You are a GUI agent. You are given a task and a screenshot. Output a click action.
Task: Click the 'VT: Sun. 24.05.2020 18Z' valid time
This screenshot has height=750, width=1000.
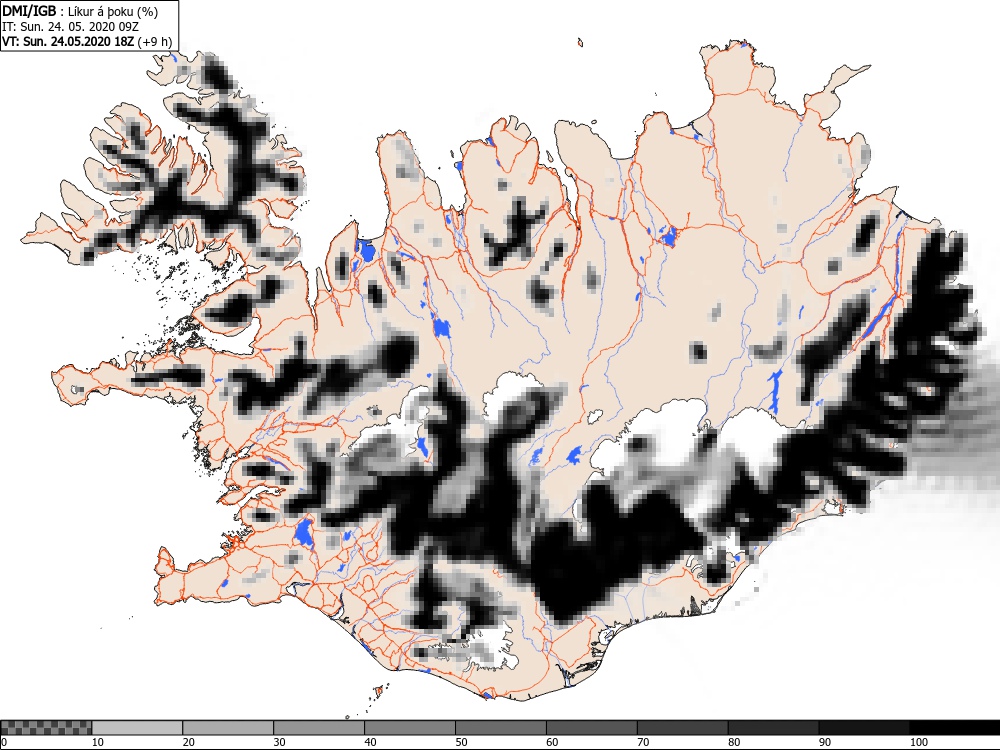click(x=68, y=42)
